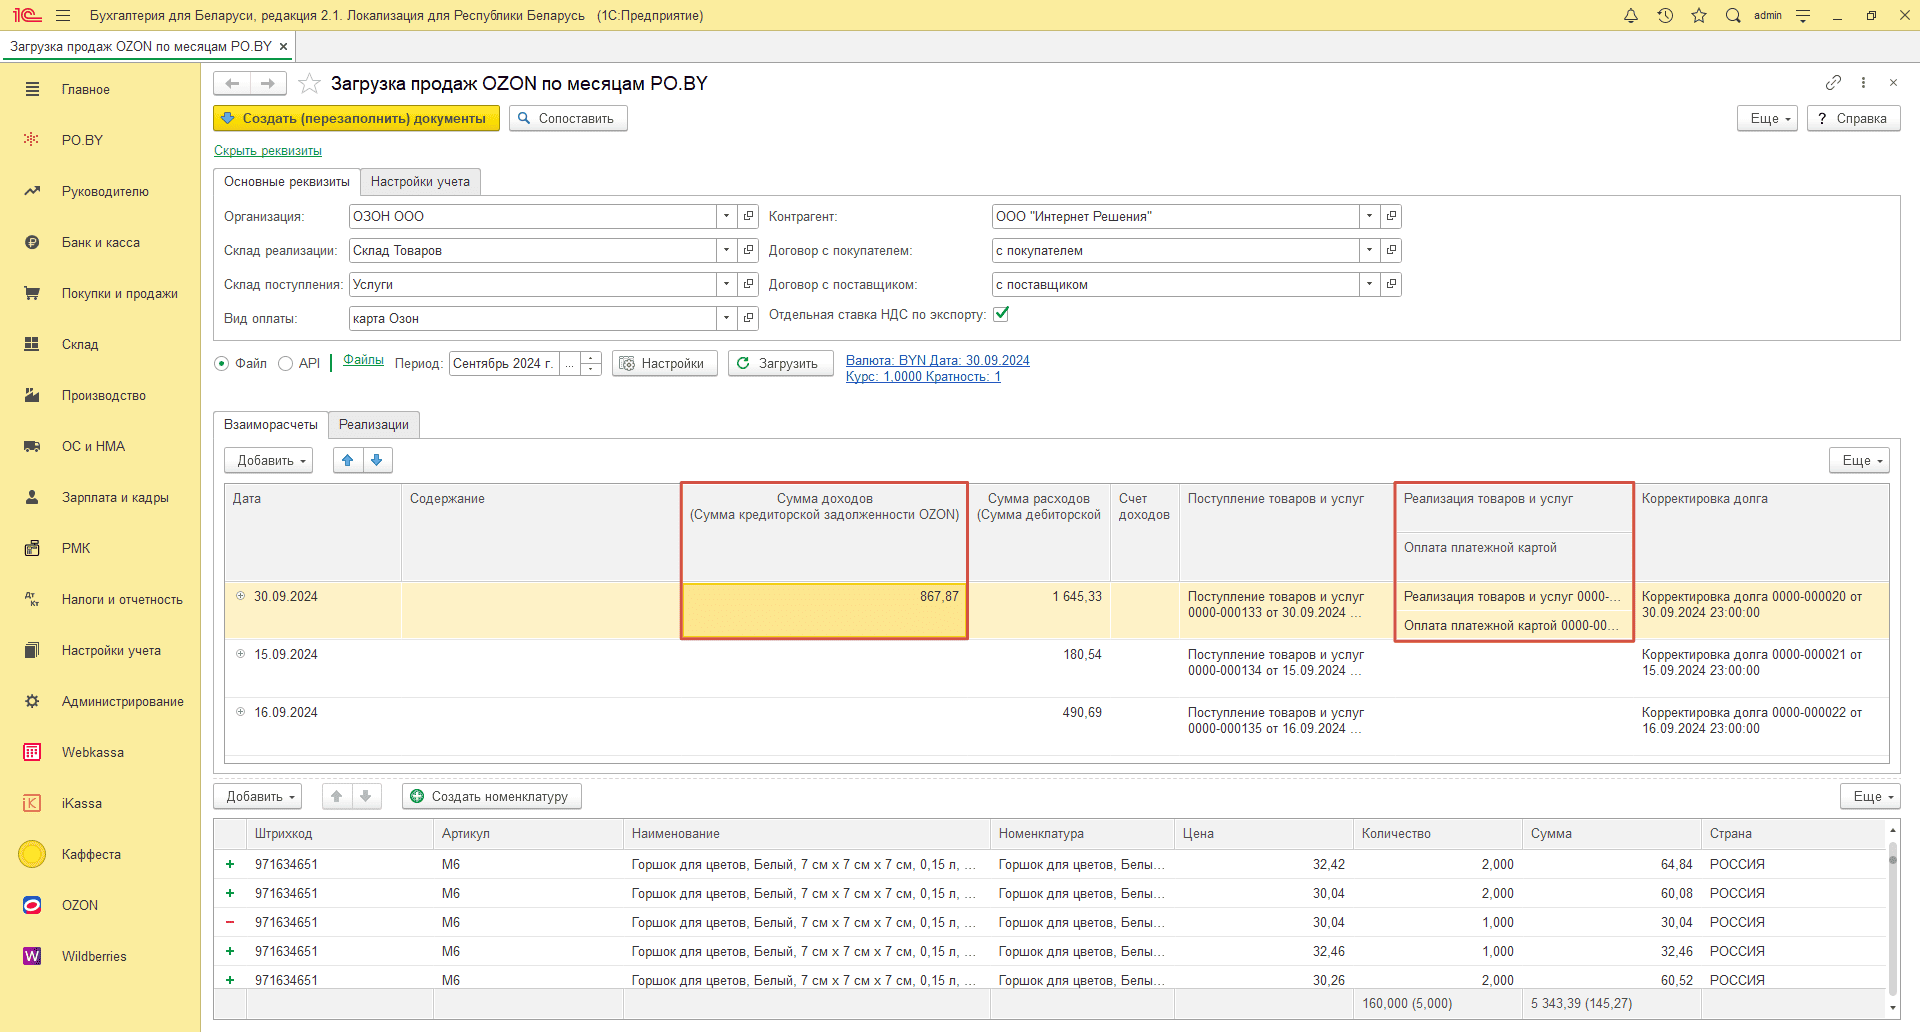Click Создать (перезаполнить) документы button

click(x=356, y=118)
